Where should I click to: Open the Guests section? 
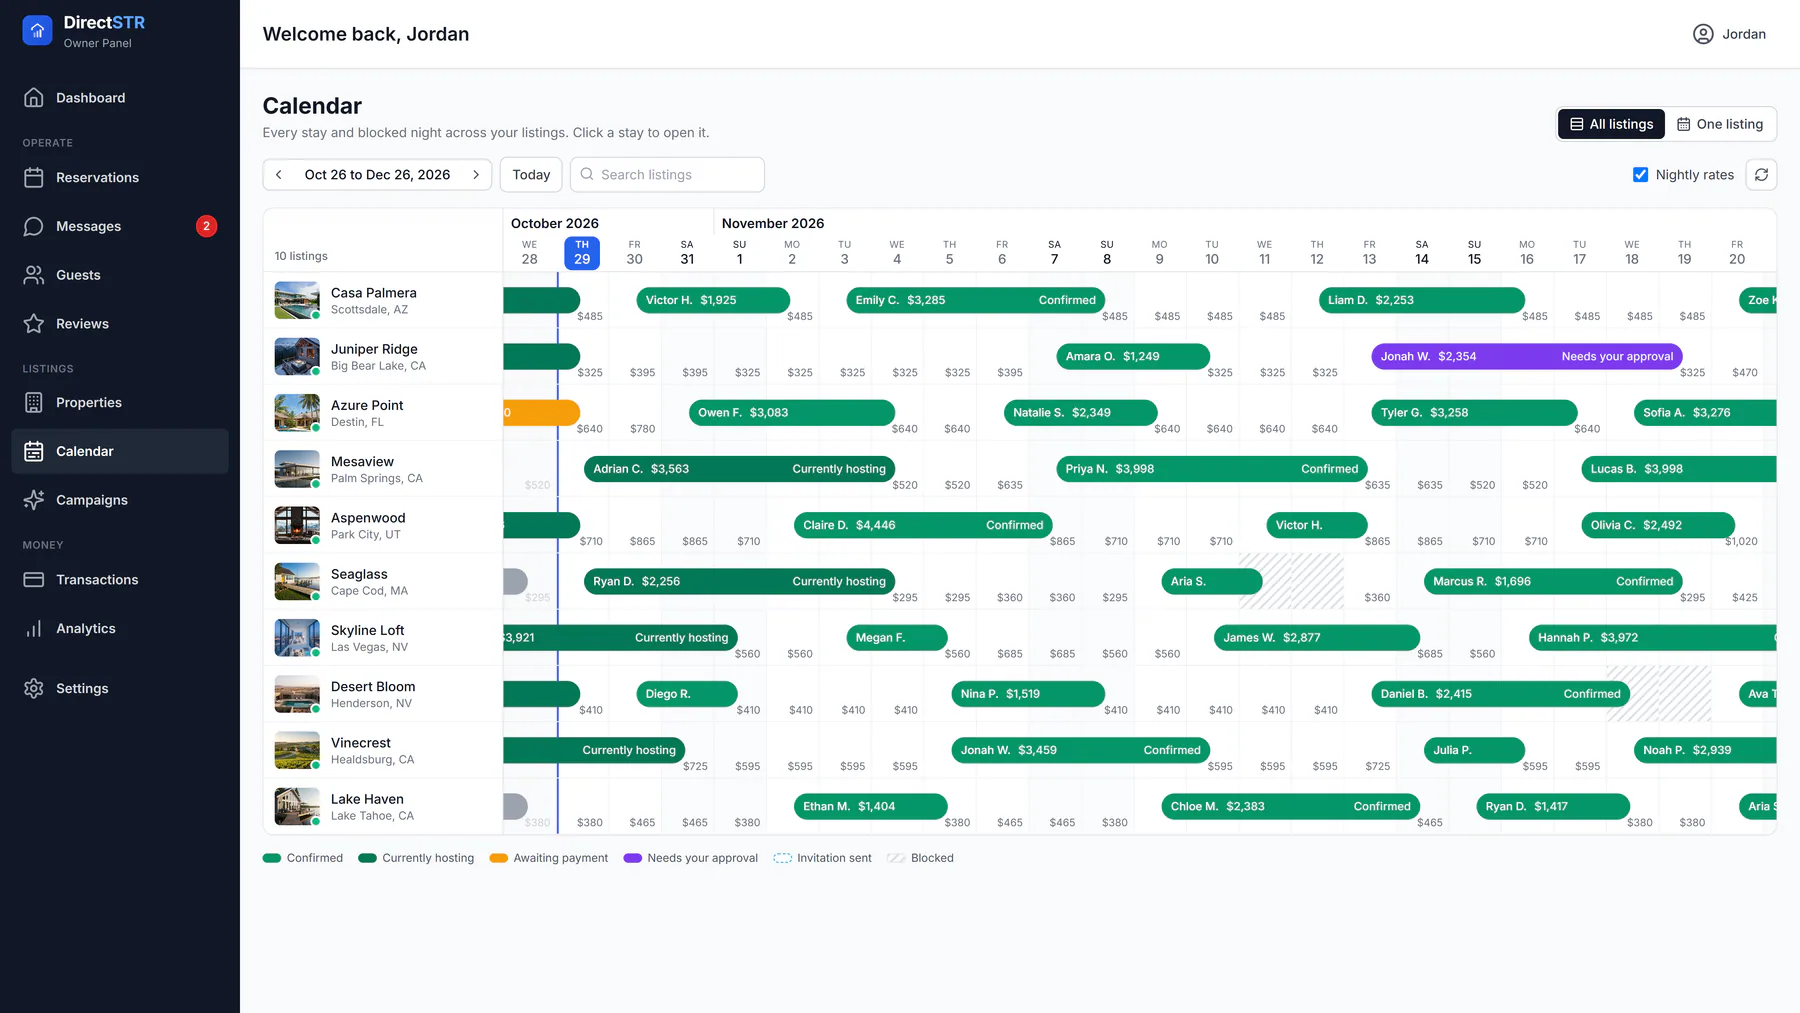coord(120,275)
